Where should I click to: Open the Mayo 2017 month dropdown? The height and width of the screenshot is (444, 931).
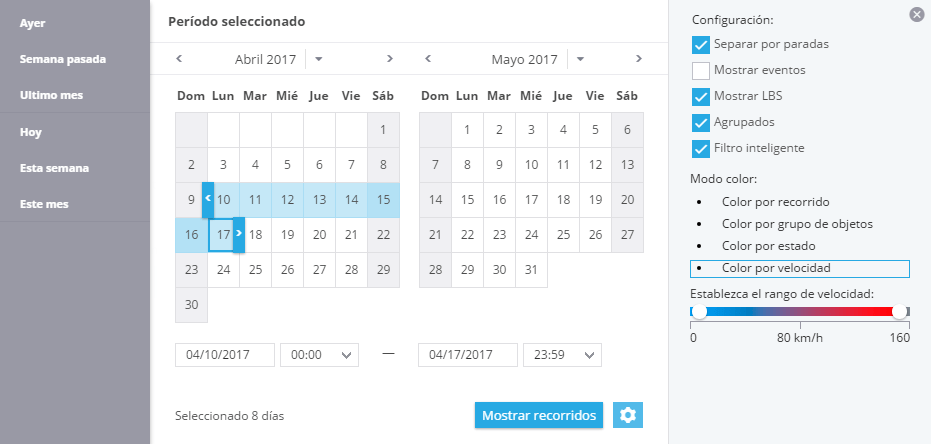click(580, 59)
